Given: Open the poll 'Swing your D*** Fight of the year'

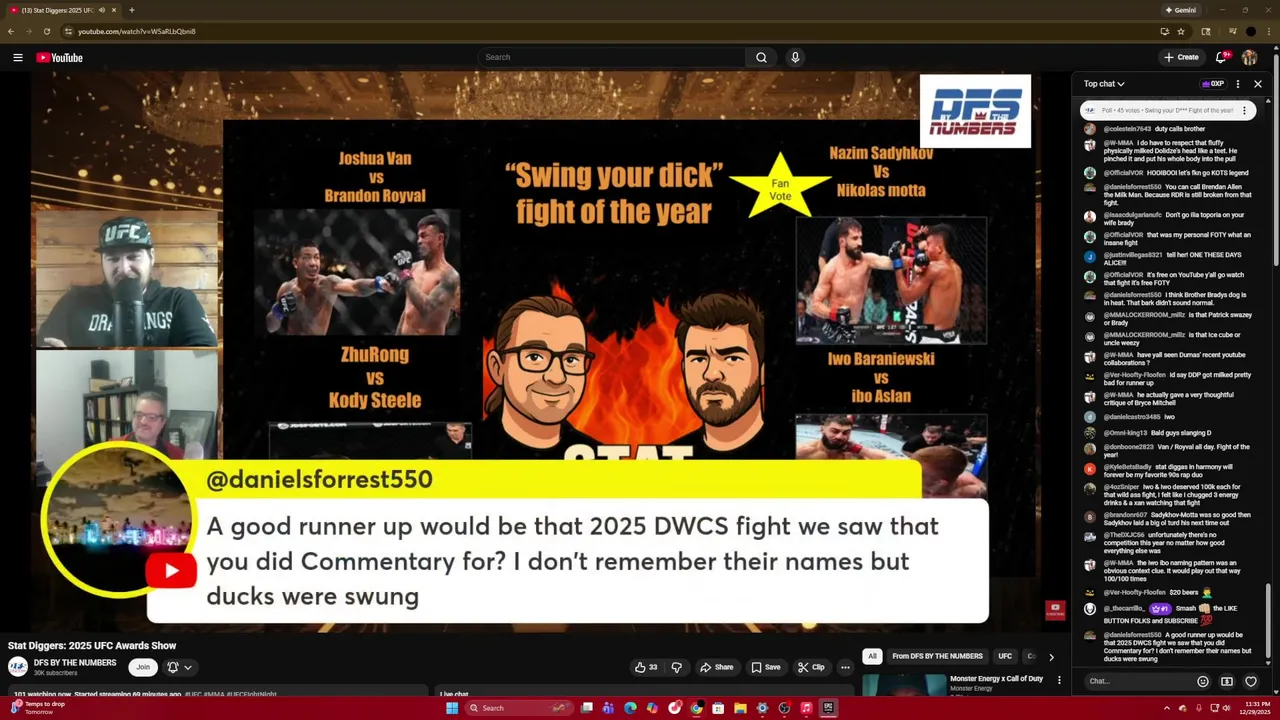Looking at the screenshot, I should 1167,110.
